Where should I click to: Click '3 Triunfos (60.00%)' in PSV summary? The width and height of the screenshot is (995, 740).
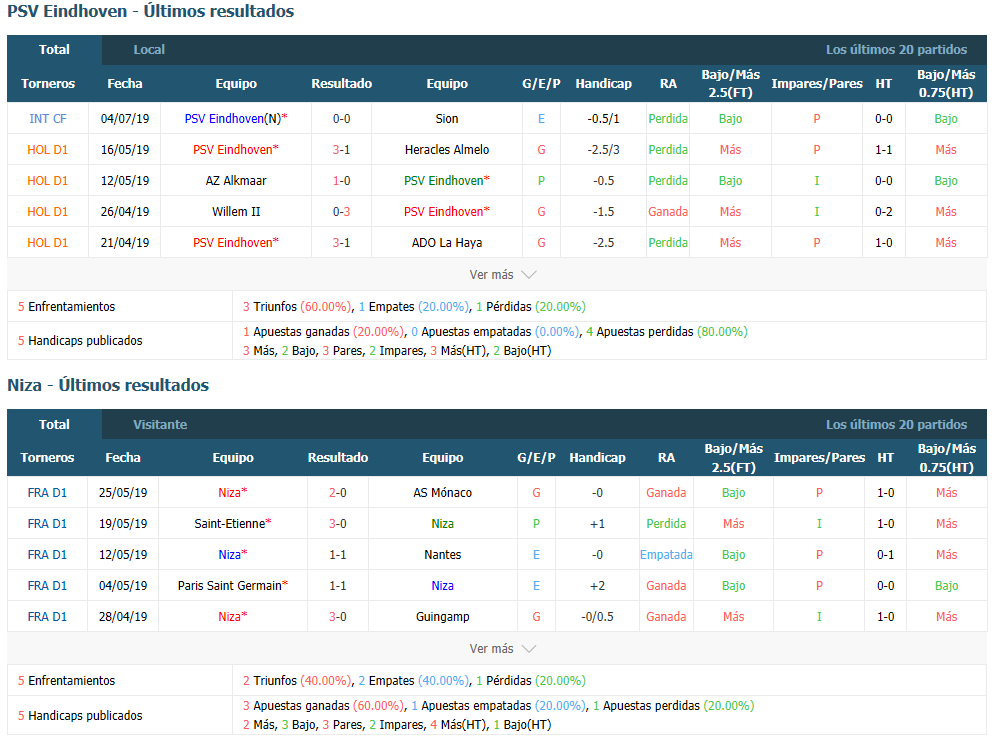[x=297, y=307]
